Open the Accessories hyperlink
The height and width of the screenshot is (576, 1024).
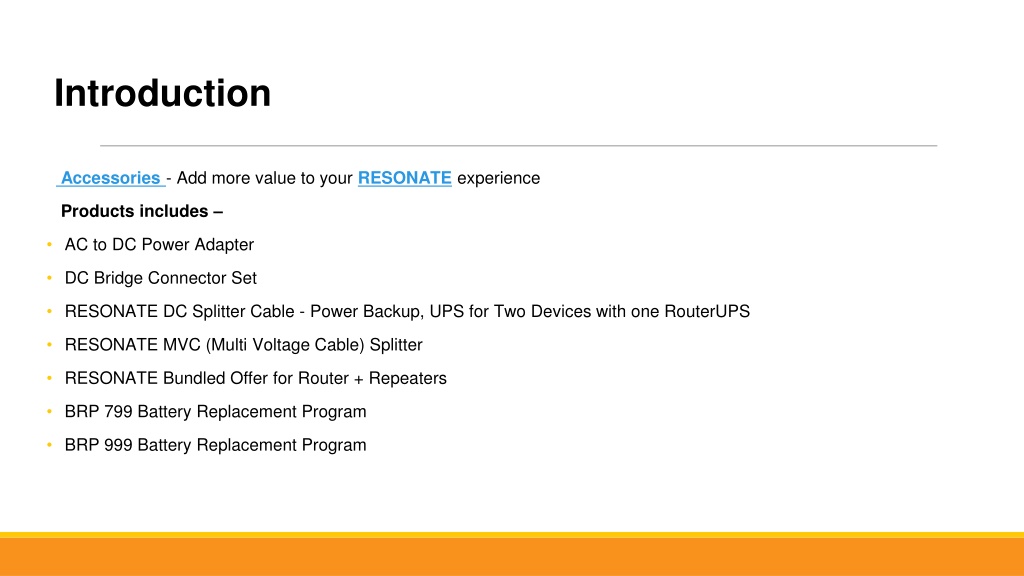(x=110, y=178)
